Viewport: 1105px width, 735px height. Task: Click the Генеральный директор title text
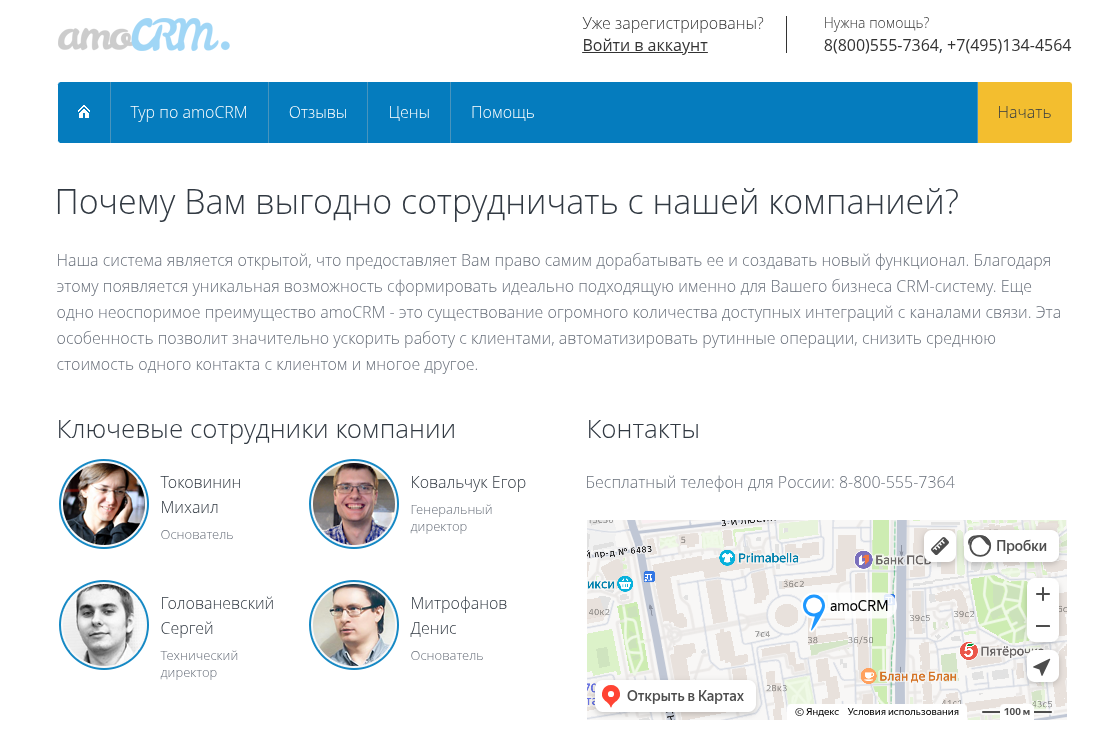451,518
